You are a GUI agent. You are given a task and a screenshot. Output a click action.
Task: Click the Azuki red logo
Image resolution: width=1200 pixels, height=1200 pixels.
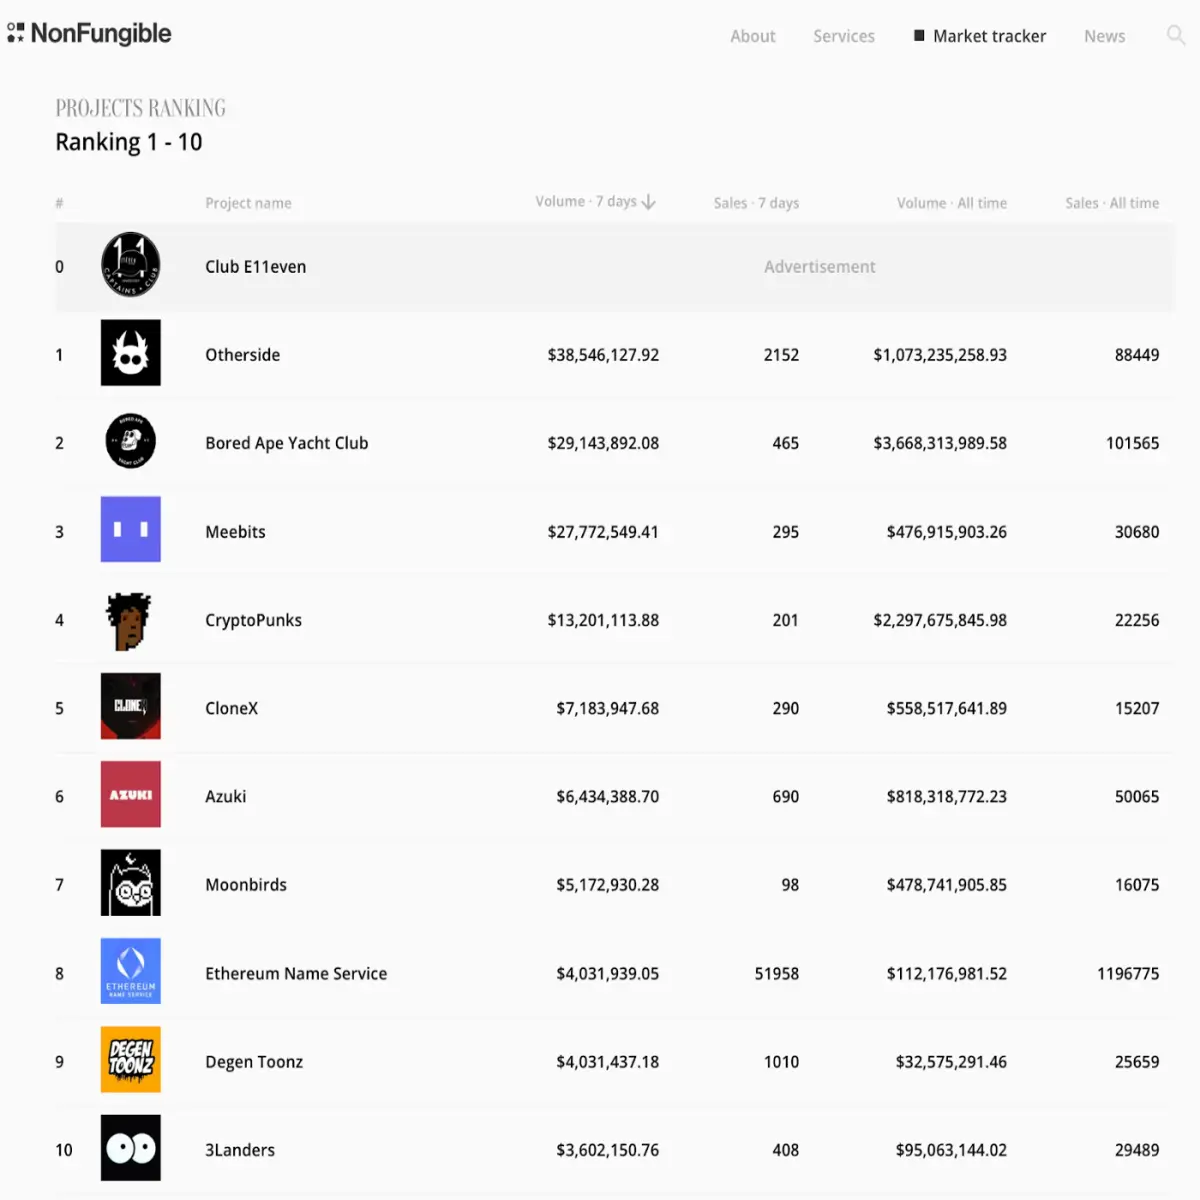pyautogui.click(x=131, y=794)
